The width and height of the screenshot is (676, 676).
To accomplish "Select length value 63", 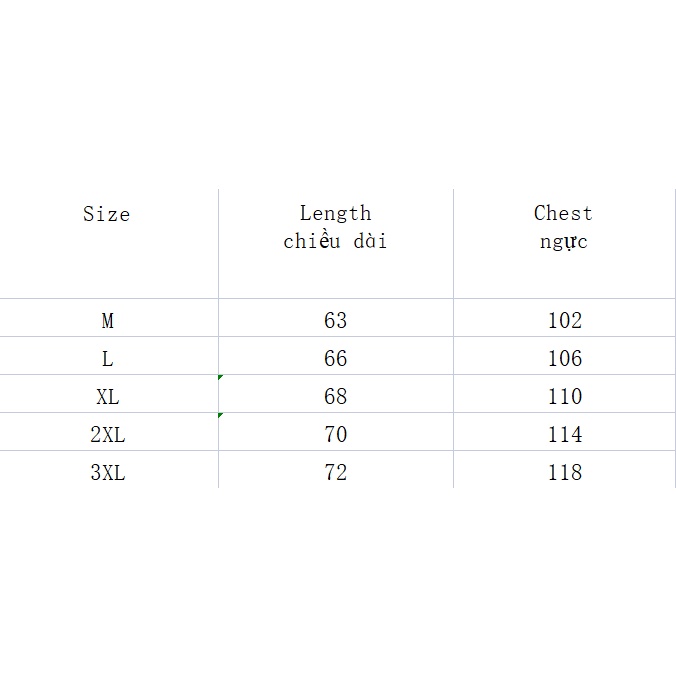I will tap(335, 321).
